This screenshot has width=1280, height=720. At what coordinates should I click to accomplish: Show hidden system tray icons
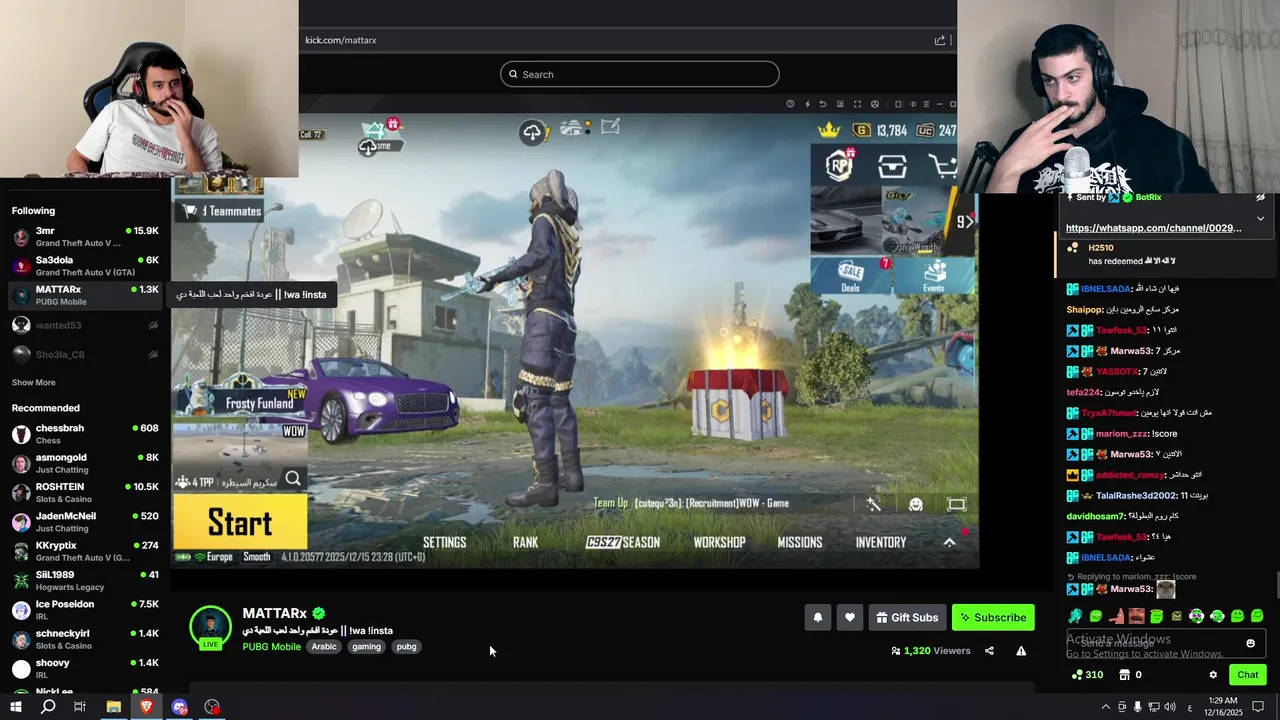click(1105, 707)
